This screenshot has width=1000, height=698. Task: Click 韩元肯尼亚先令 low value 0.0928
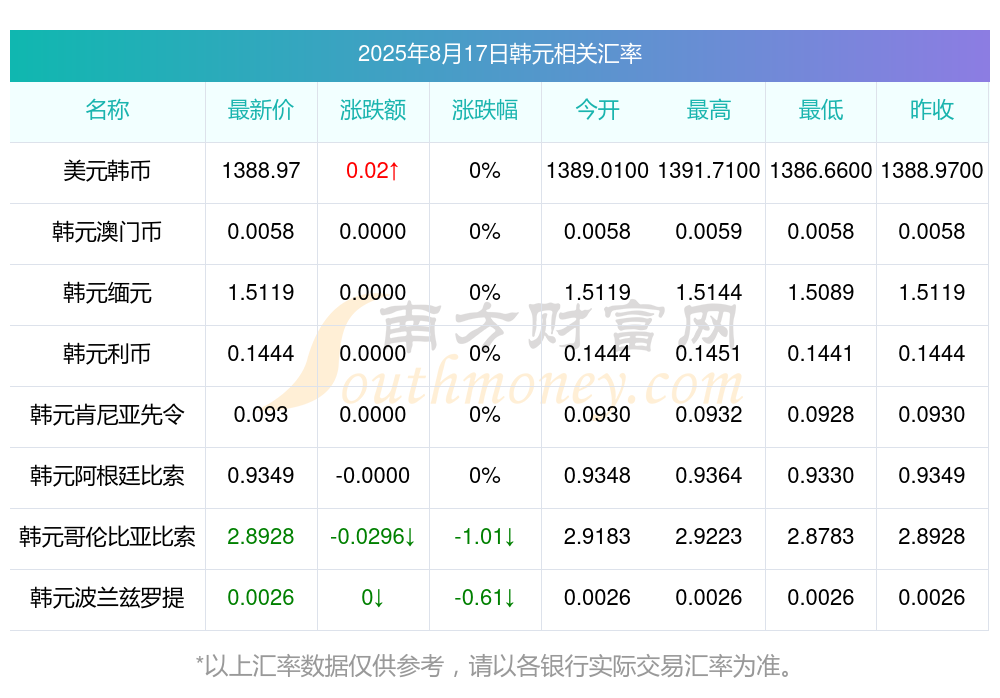coord(821,414)
